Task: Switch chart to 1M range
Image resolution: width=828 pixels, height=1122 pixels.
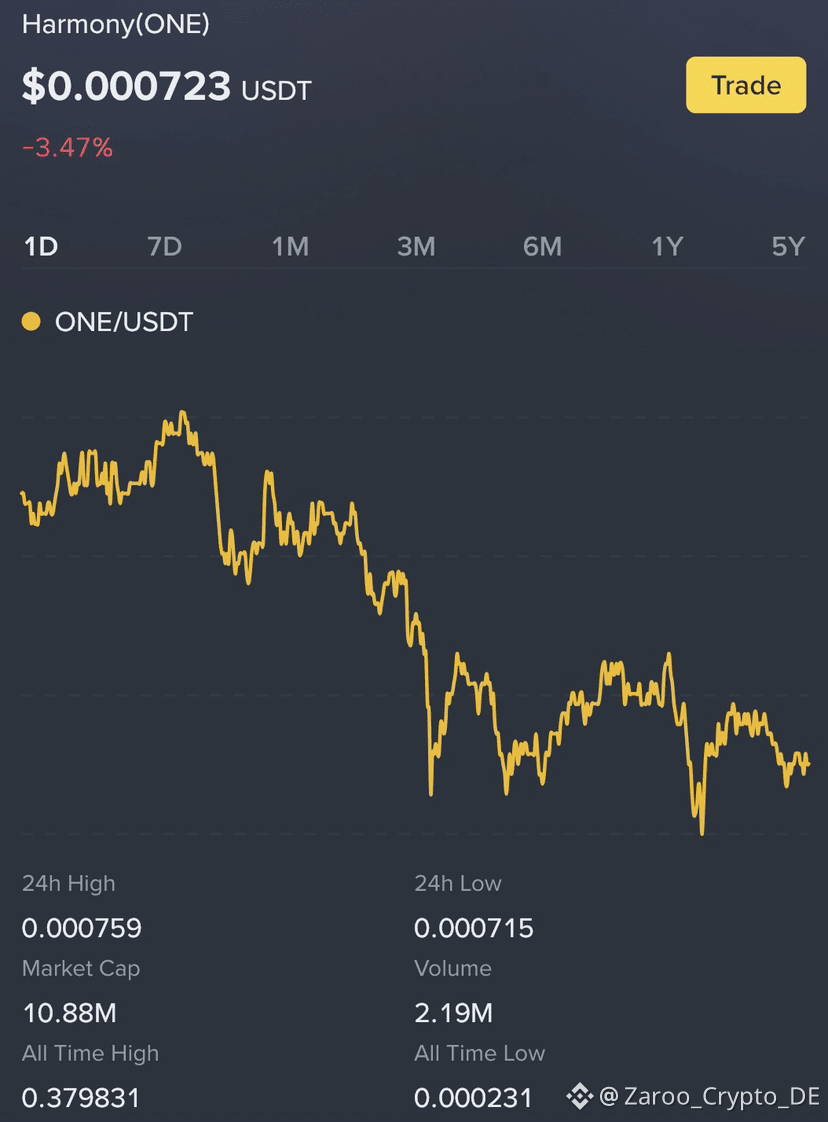Action: click(x=290, y=247)
